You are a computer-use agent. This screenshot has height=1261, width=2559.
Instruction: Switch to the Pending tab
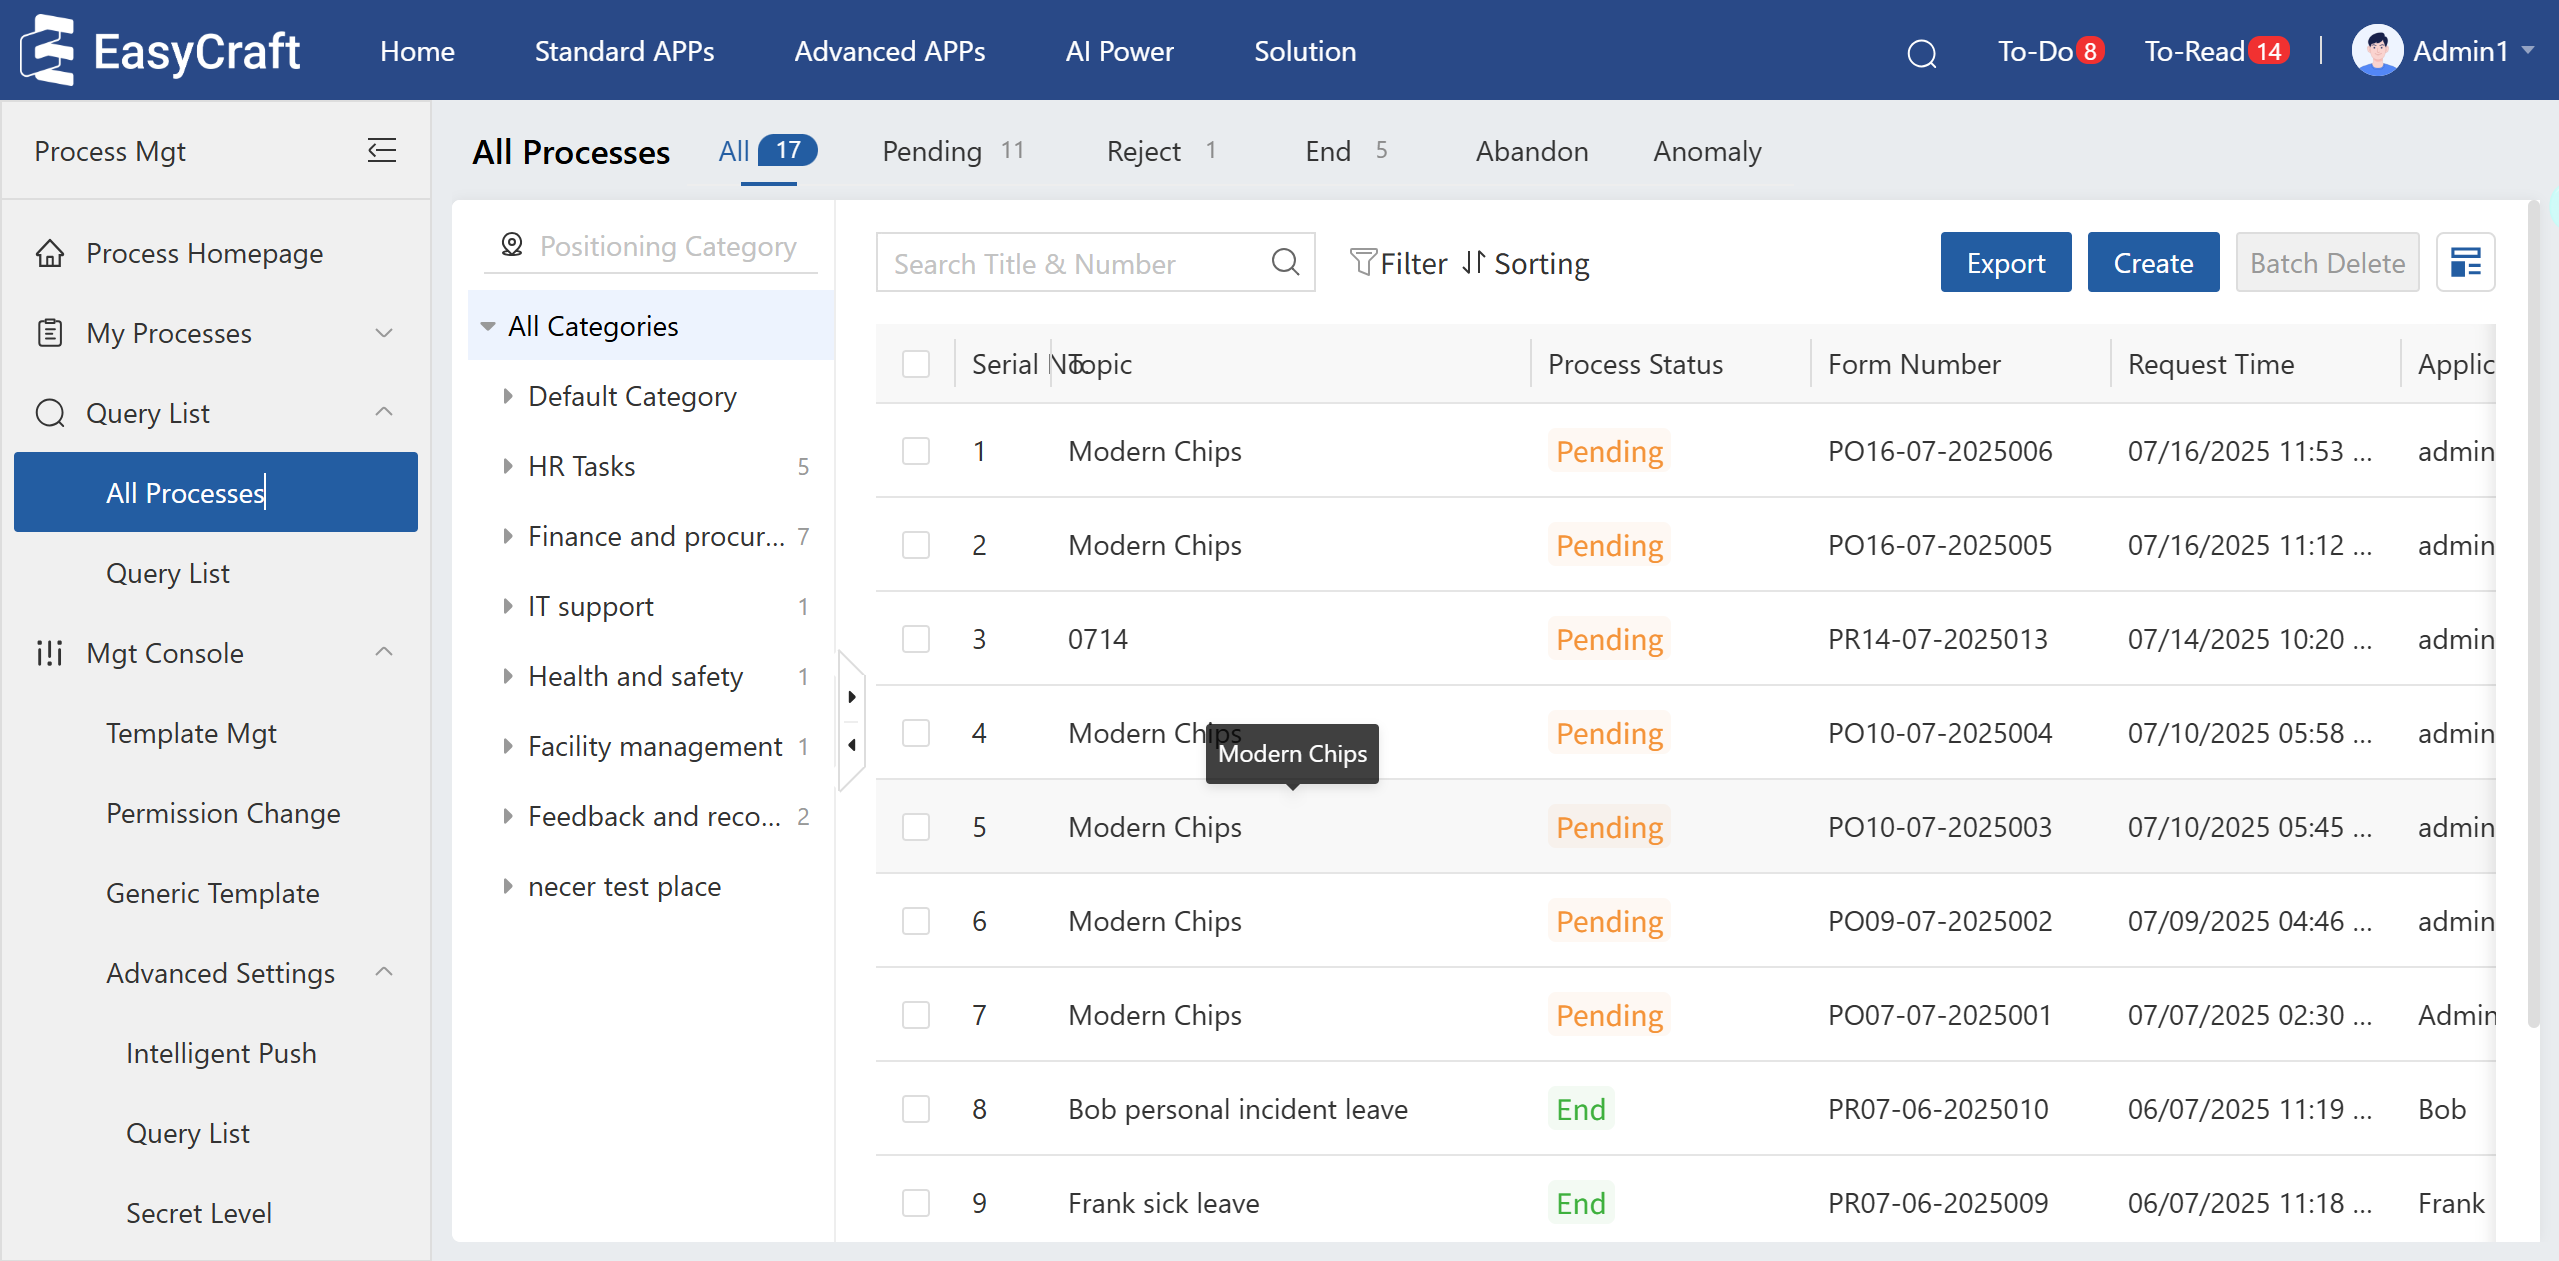point(931,151)
